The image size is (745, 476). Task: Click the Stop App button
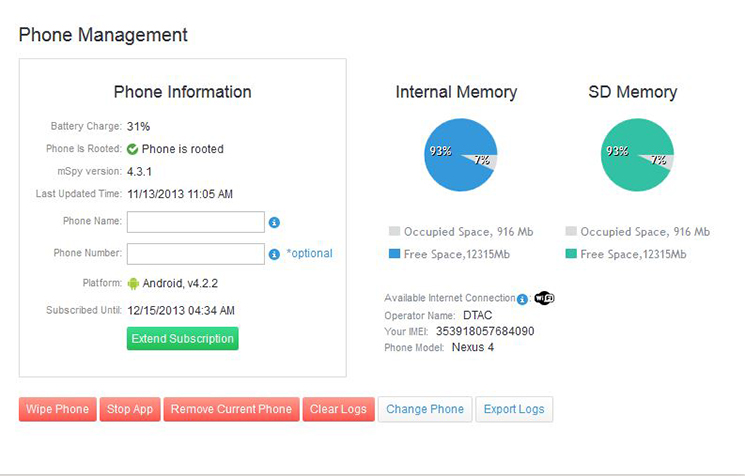[x=130, y=409]
